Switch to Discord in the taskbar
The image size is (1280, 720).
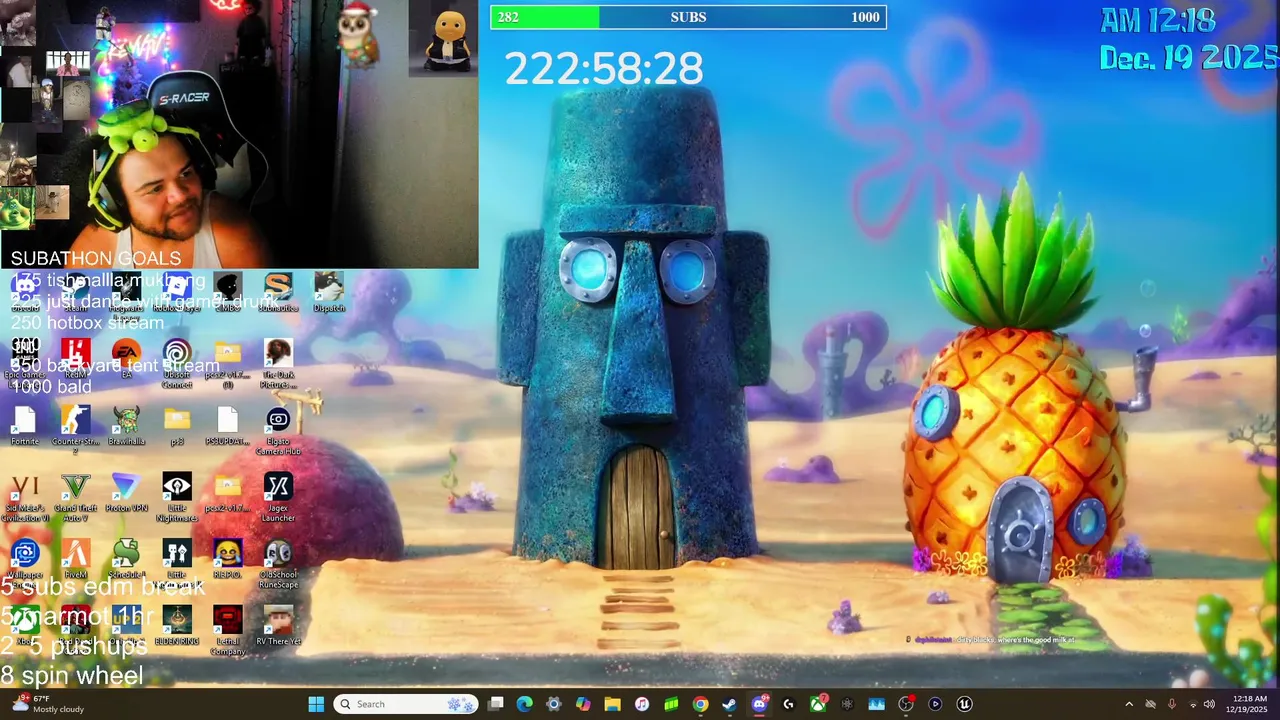point(759,704)
